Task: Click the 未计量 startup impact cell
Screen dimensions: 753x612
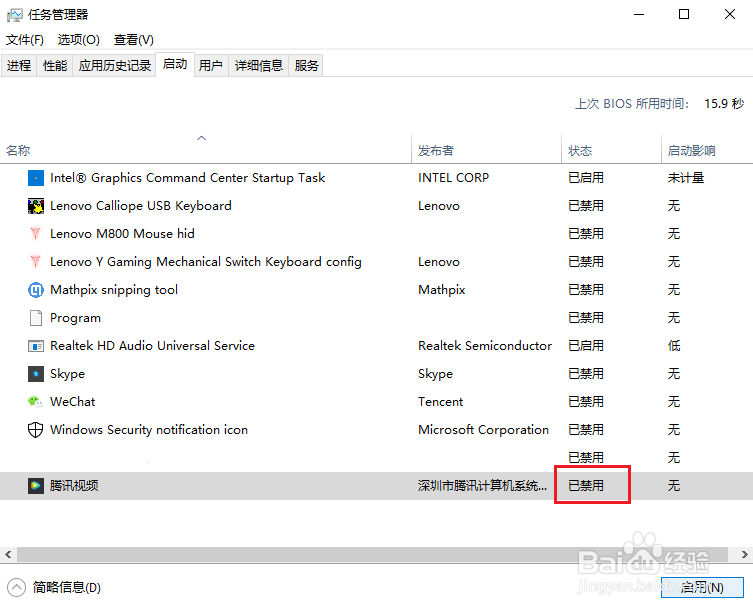Action: point(685,178)
